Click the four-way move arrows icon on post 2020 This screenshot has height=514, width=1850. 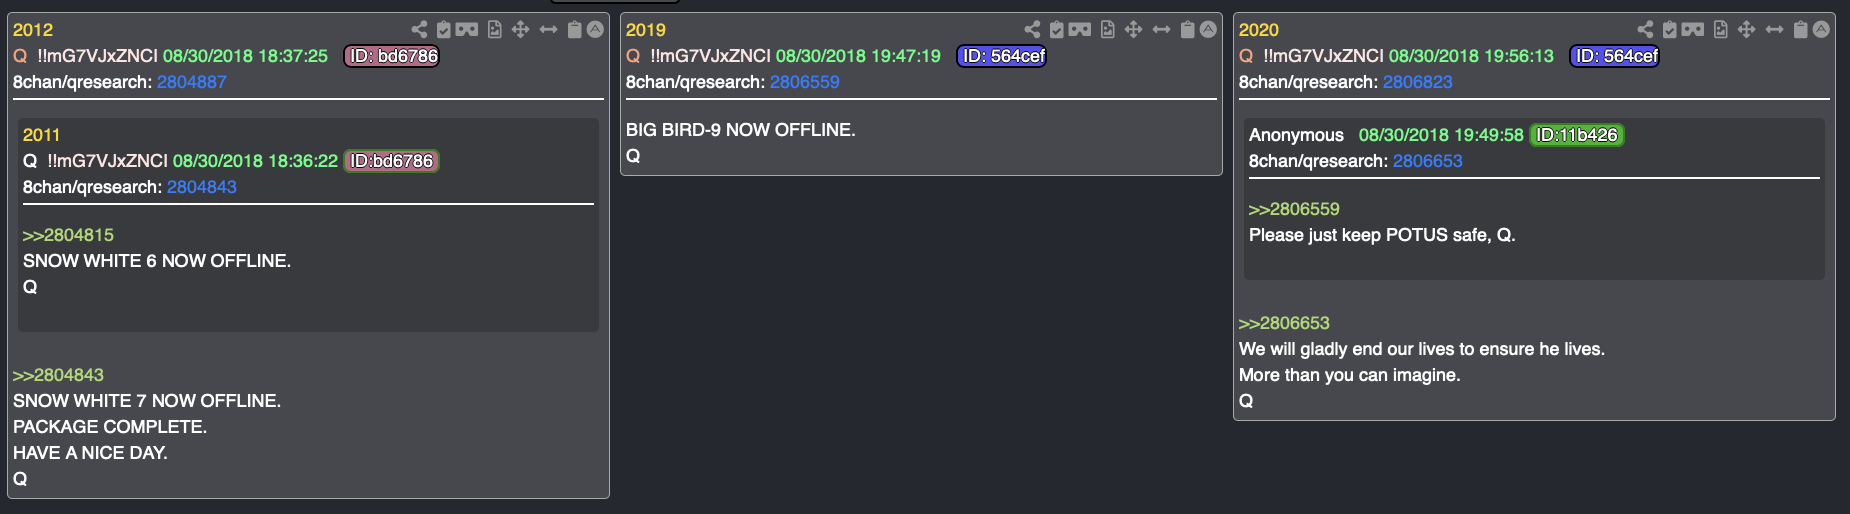(1746, 29)
